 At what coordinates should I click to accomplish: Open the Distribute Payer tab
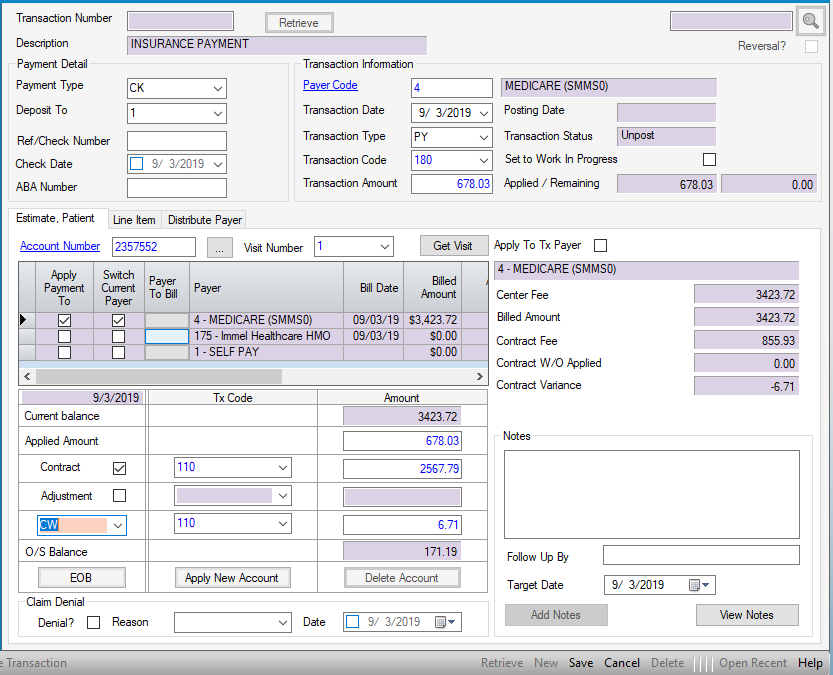click(x=204, y=220)
